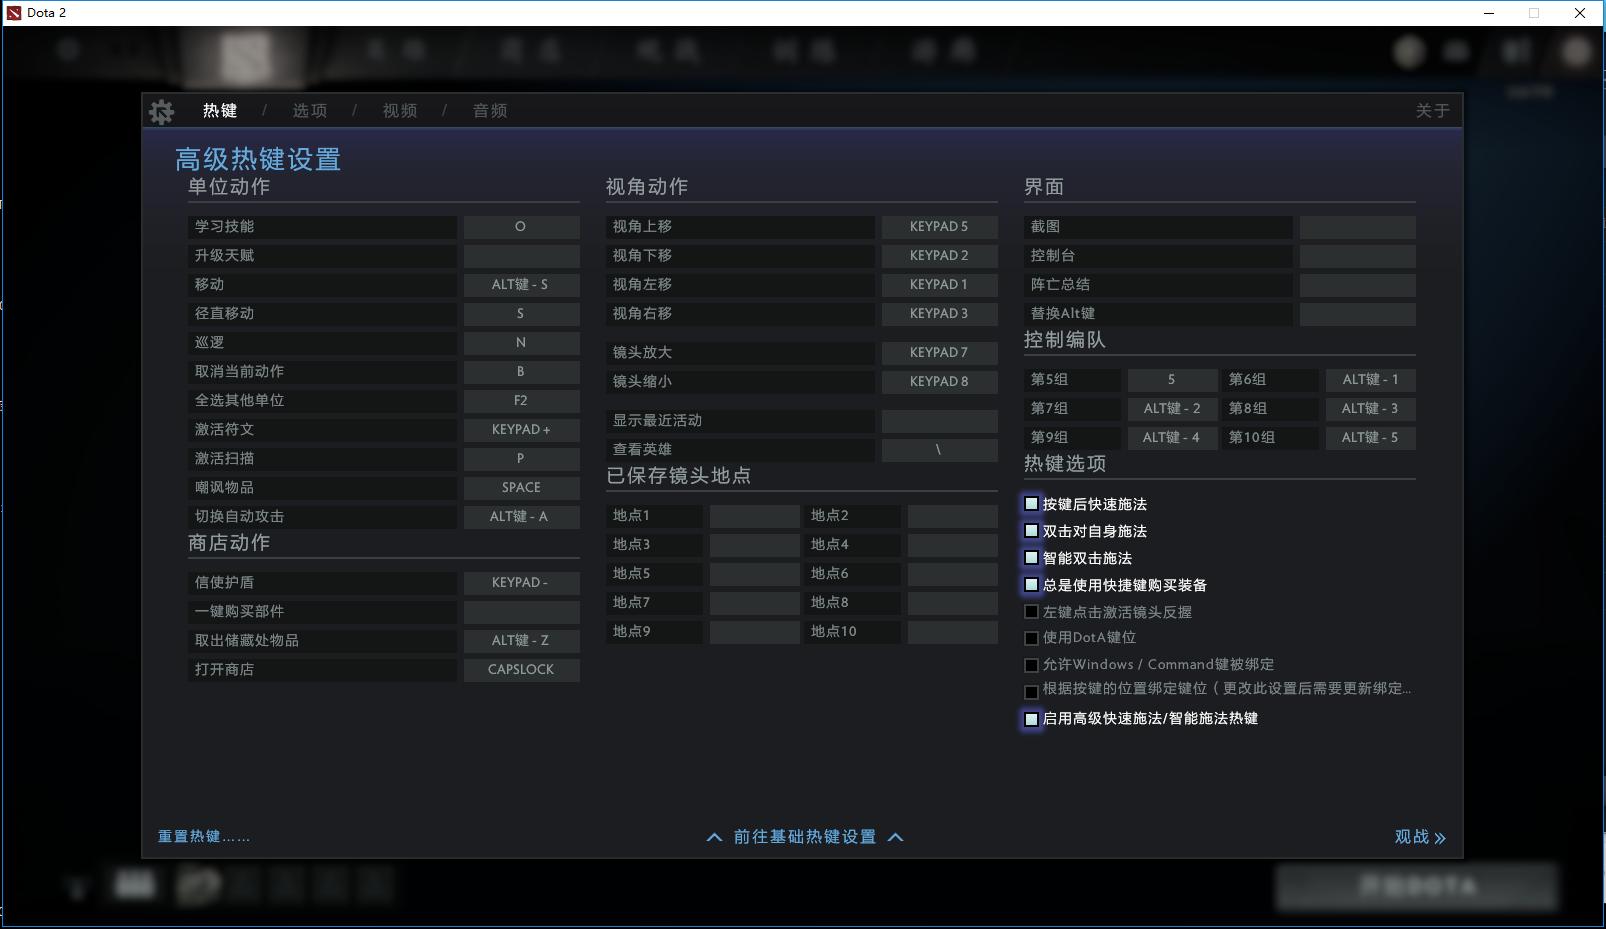Screen dimensions: 1606x929
Task: Click the 学习技能 hotkey field showing O
Action: [521, 226]
